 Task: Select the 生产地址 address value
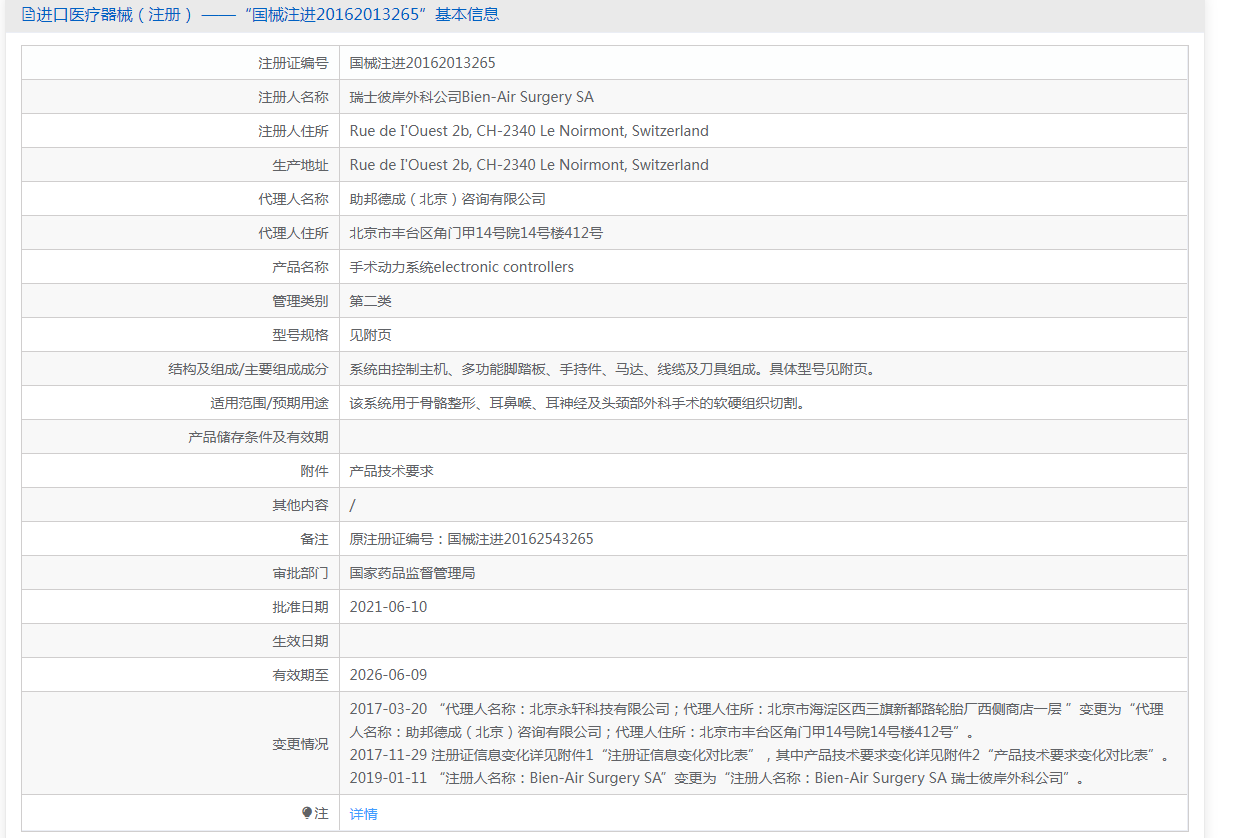pyautogui.click(x=528, y=165)
